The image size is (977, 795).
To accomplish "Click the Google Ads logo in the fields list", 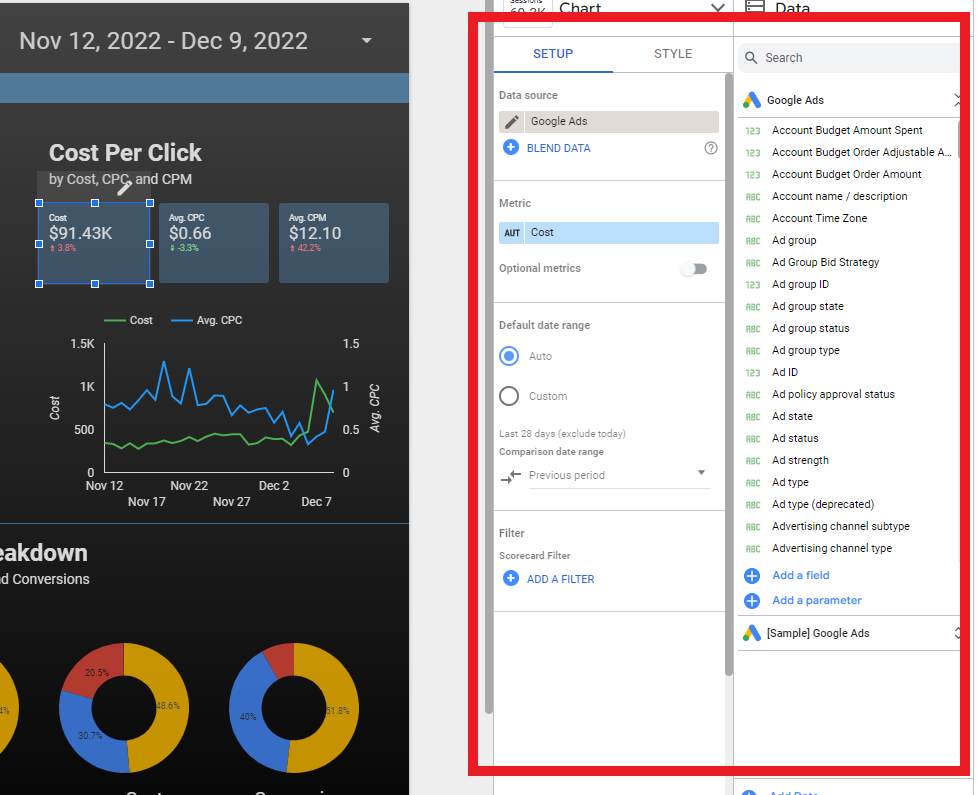I will (751, 100).
